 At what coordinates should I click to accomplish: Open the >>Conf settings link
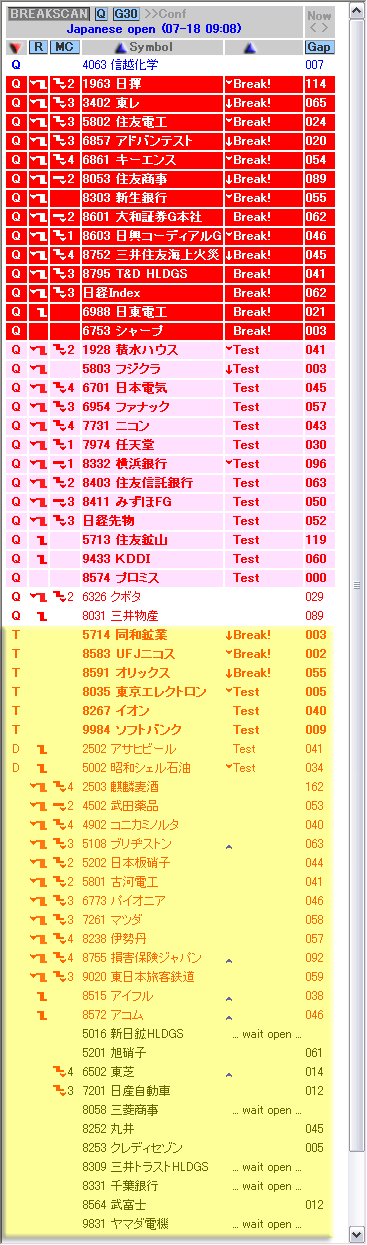(164, 14)
